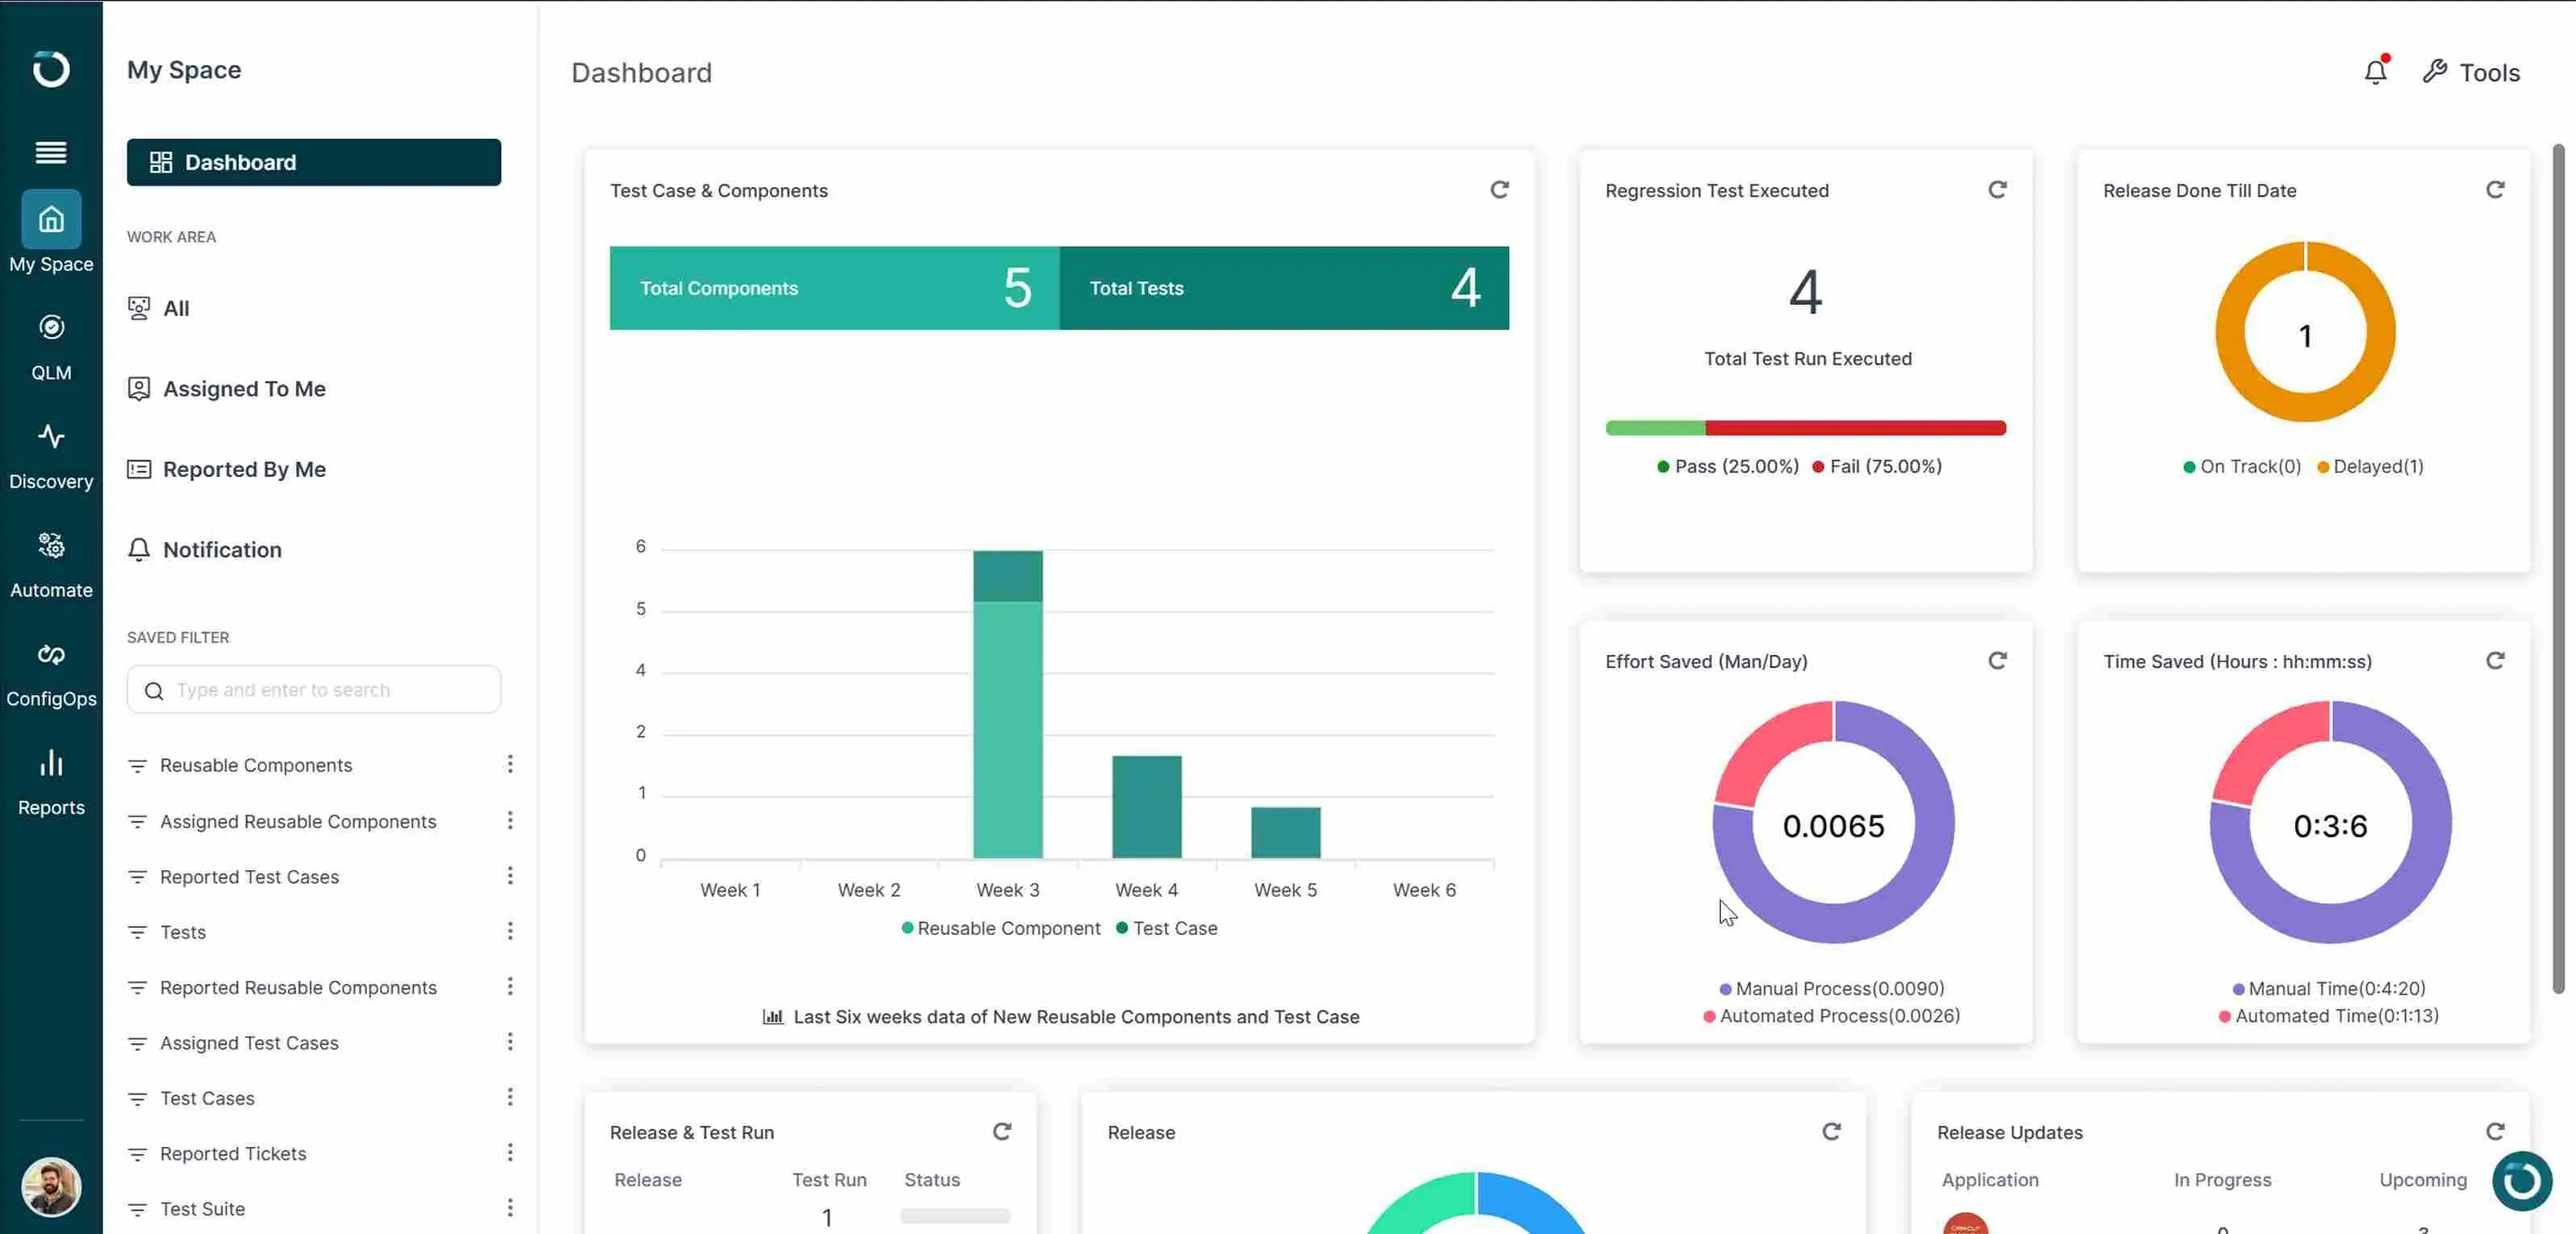This screenshot has height=1234, width=2576.
Task: Open the Assigned Test Cases saved filter
Action: tap(249, 1042)
